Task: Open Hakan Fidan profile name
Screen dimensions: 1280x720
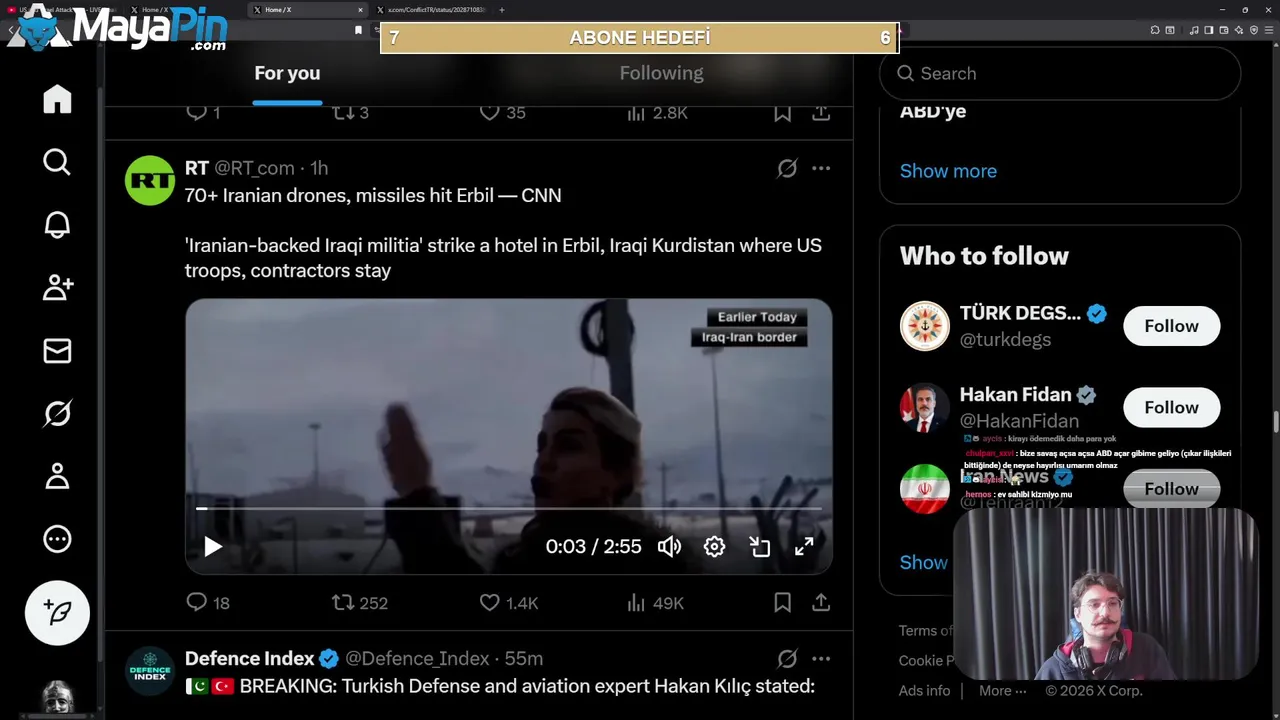Action: pyautogui.click(x=1015, y=394)
